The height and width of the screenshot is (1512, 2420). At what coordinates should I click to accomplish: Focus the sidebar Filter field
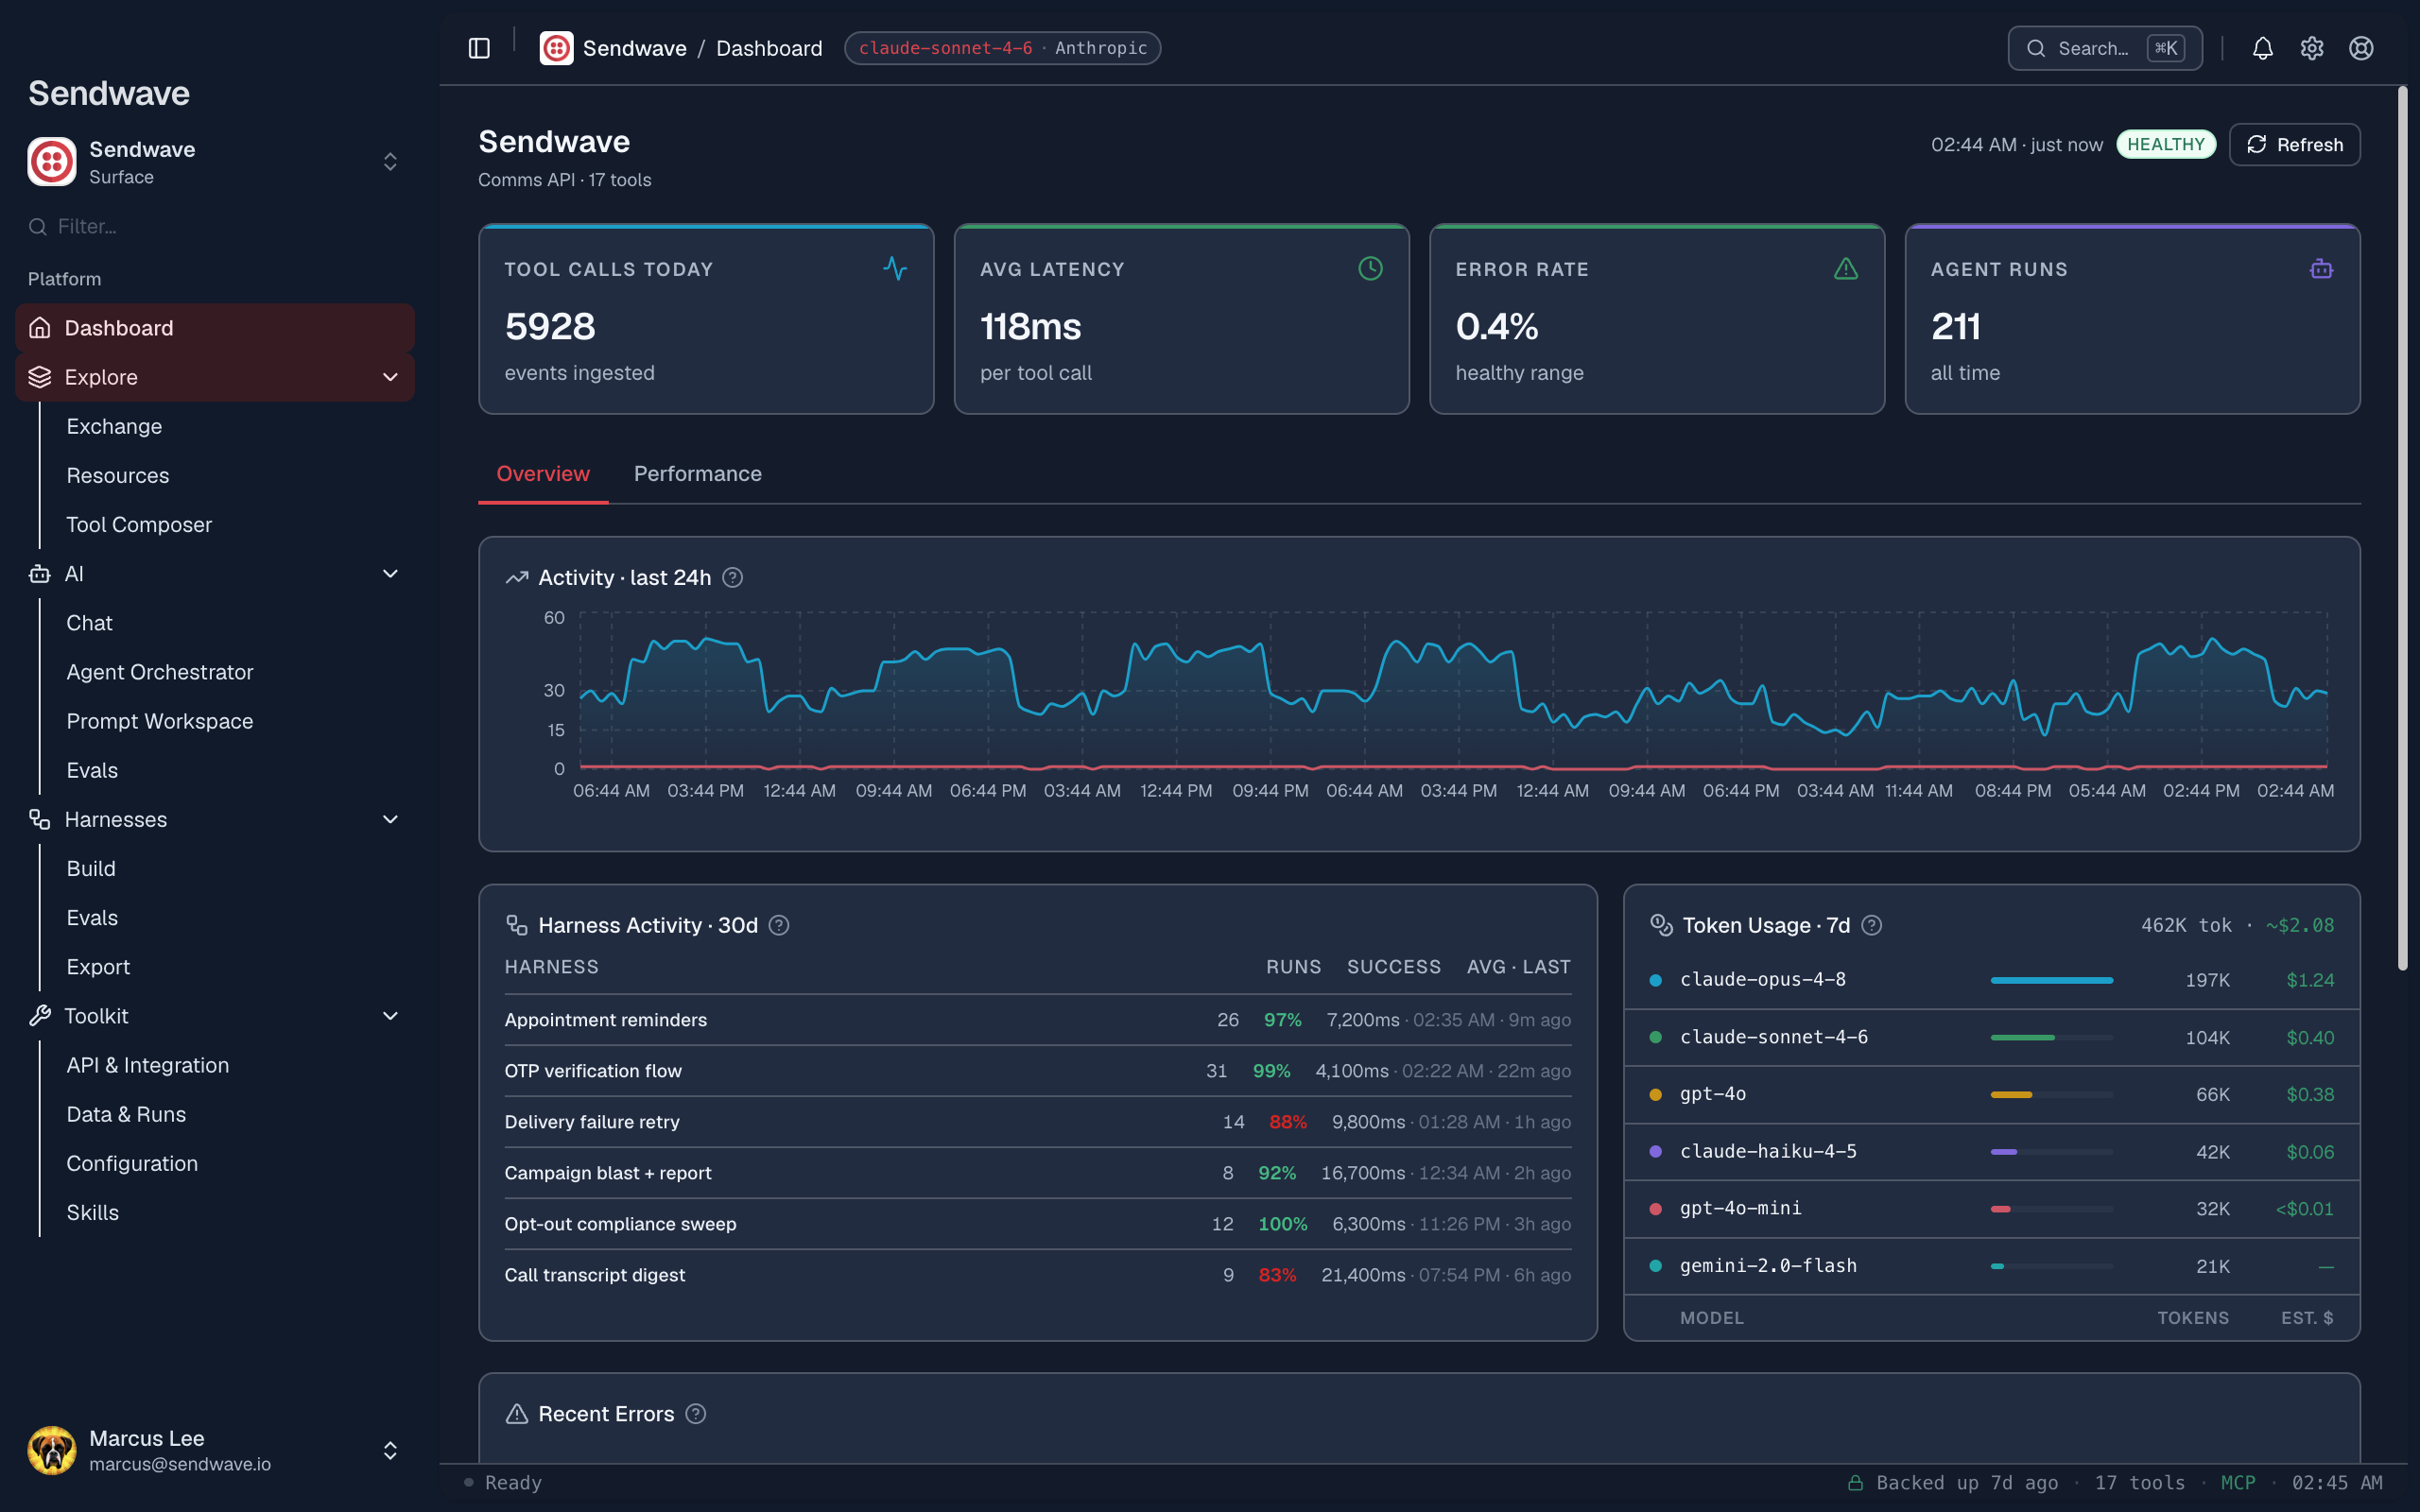tap(214, 227)
